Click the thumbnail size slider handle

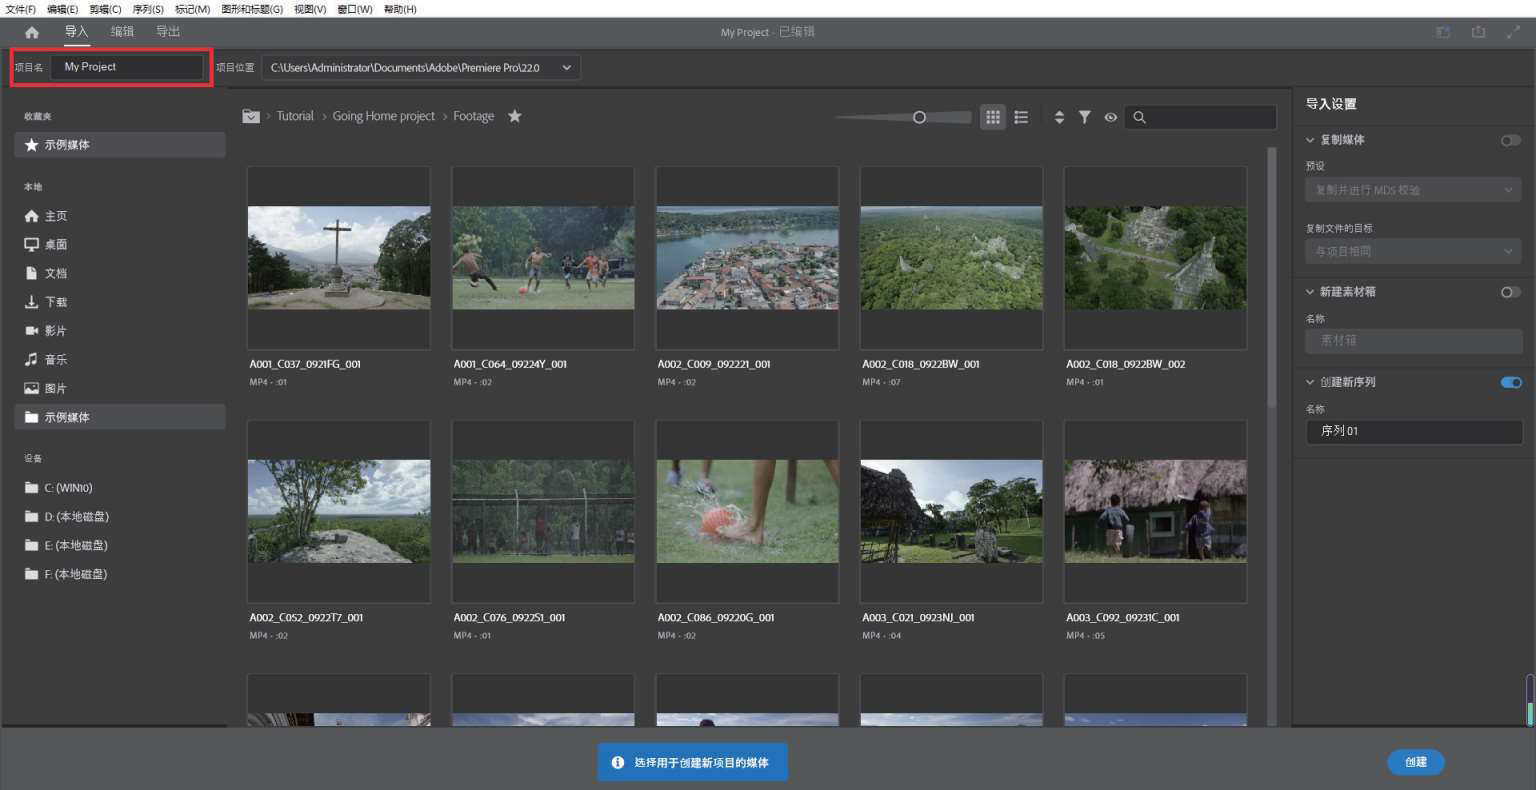click(x=919, y=117)
